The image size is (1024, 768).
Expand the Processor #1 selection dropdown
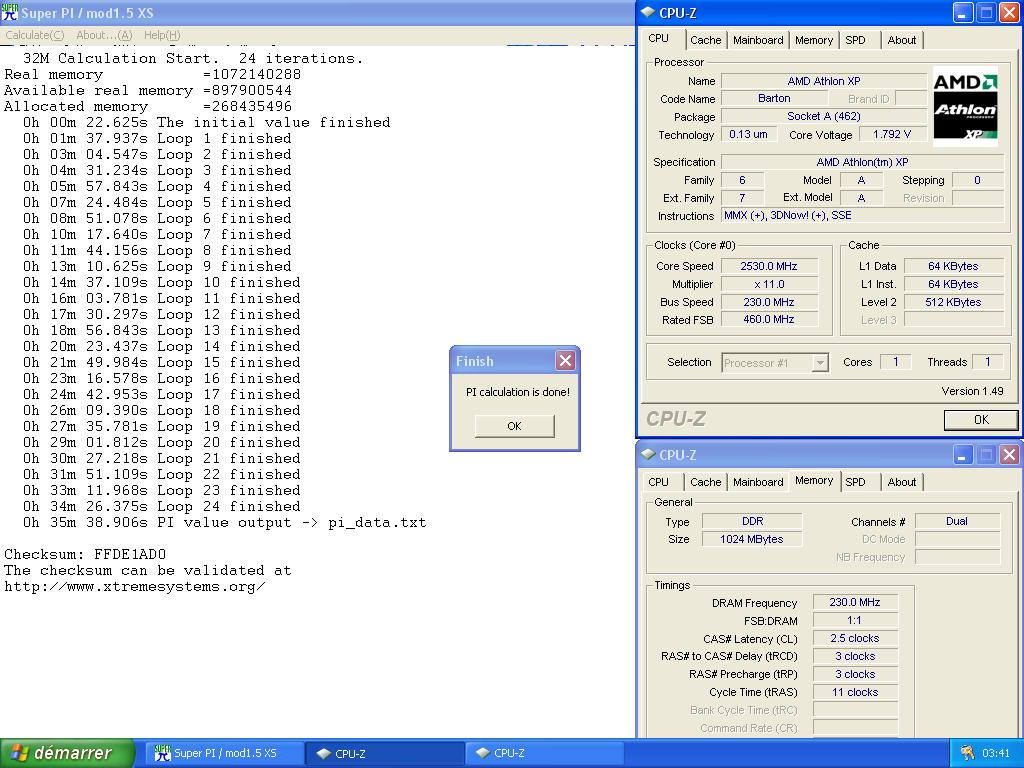[820, 362]
